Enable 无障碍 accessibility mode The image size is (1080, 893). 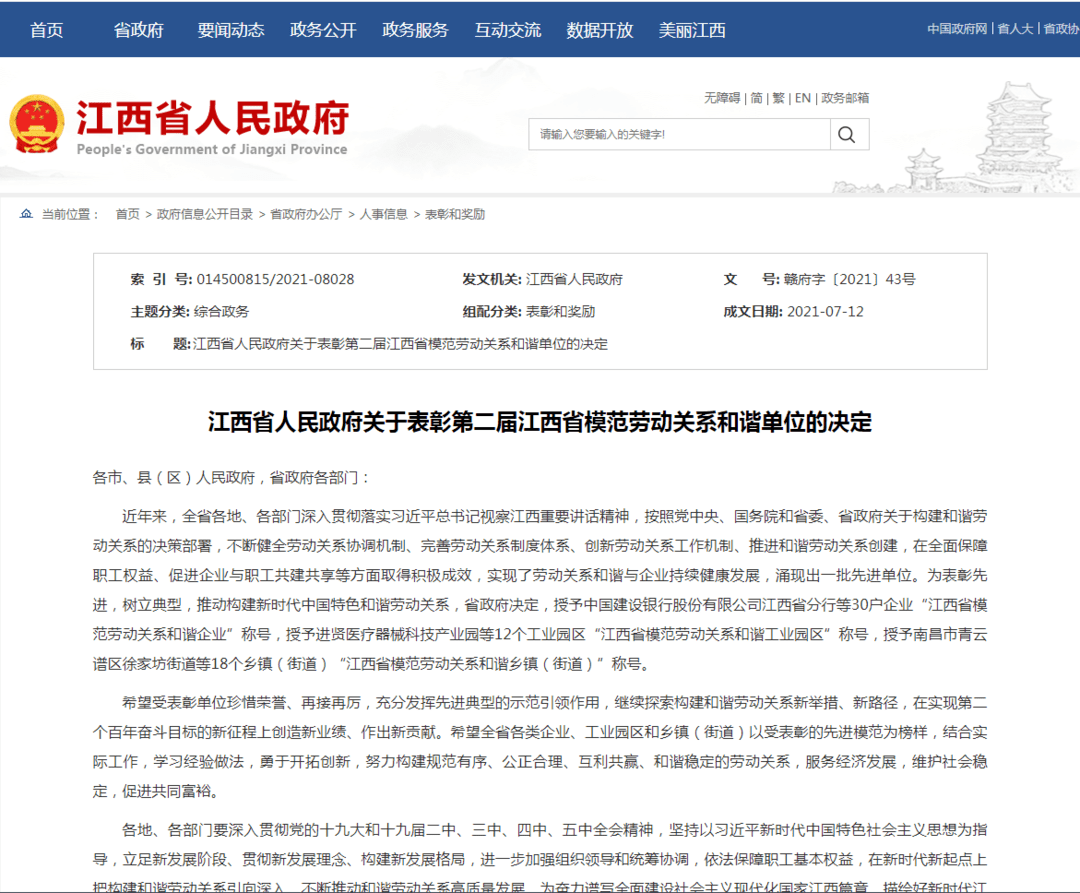pos(722,98)
